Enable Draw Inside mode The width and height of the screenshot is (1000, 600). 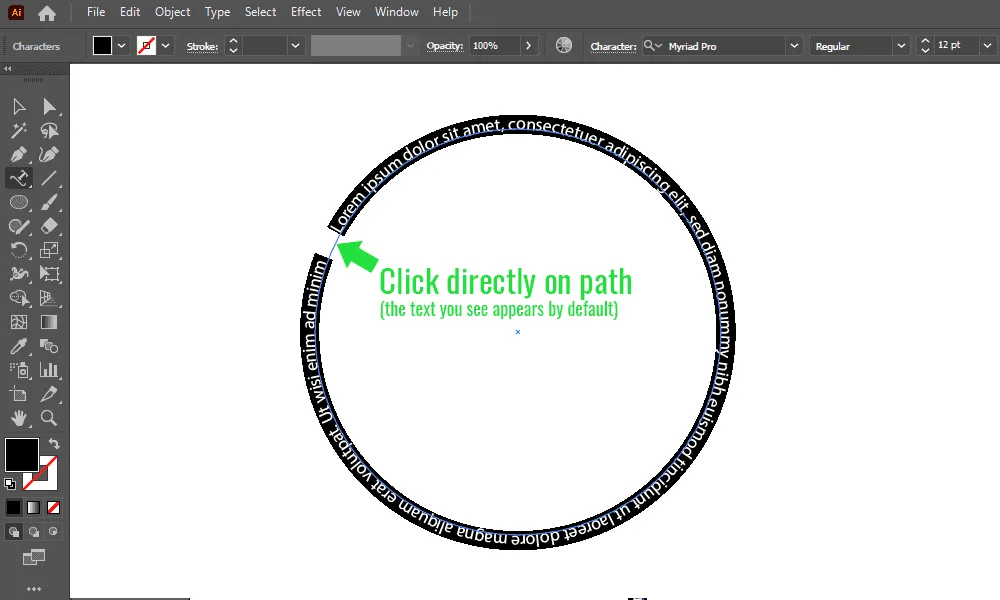pos(54,531)
